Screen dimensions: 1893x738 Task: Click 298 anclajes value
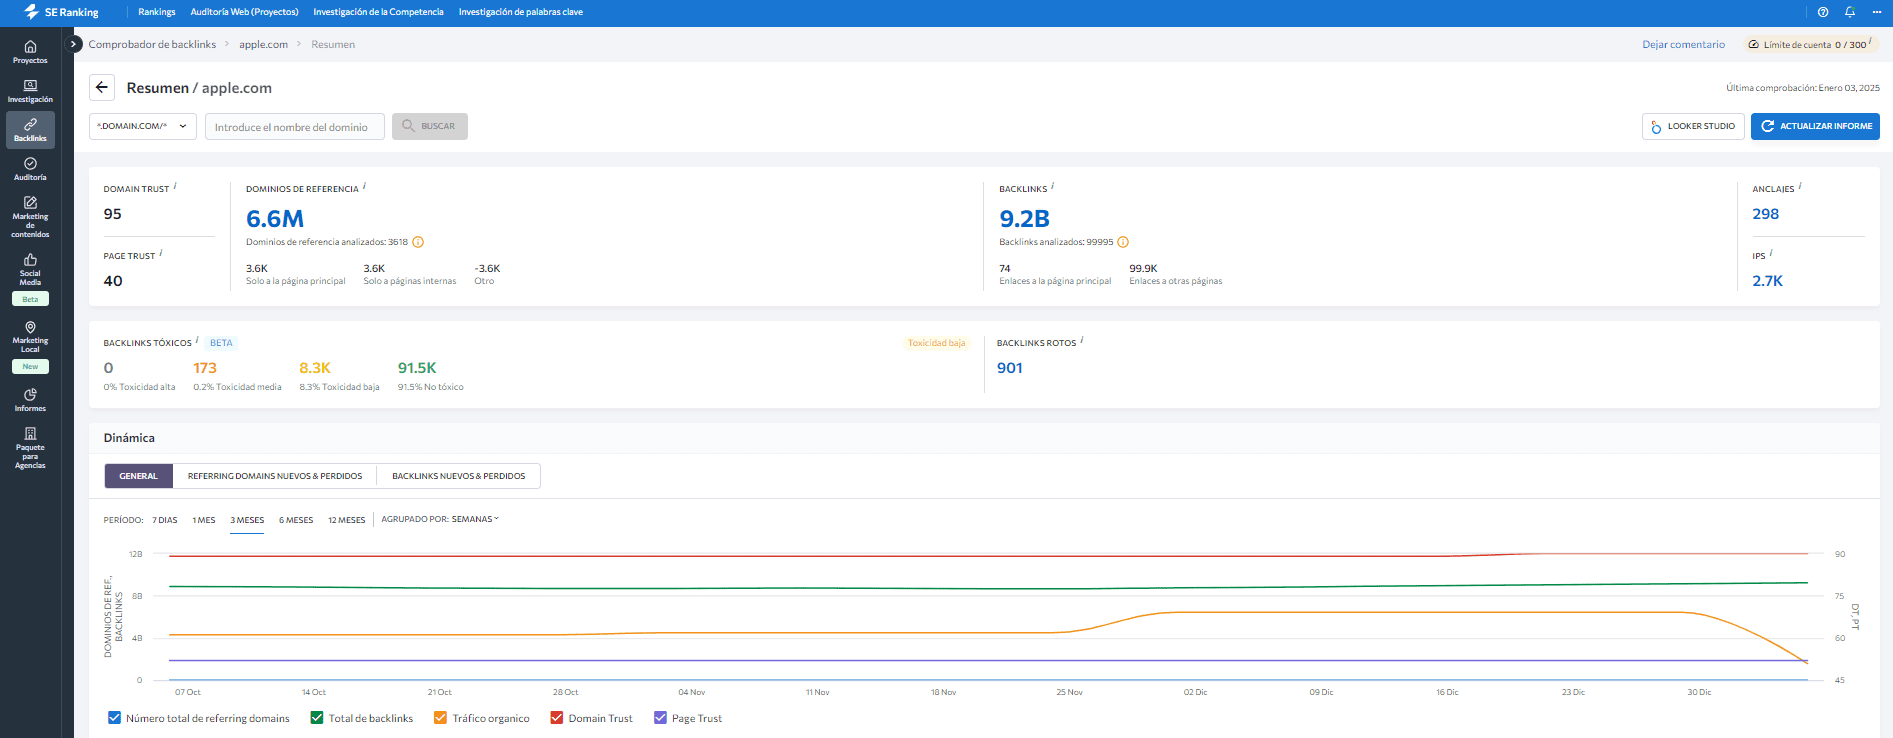(x=1765, y=214)
